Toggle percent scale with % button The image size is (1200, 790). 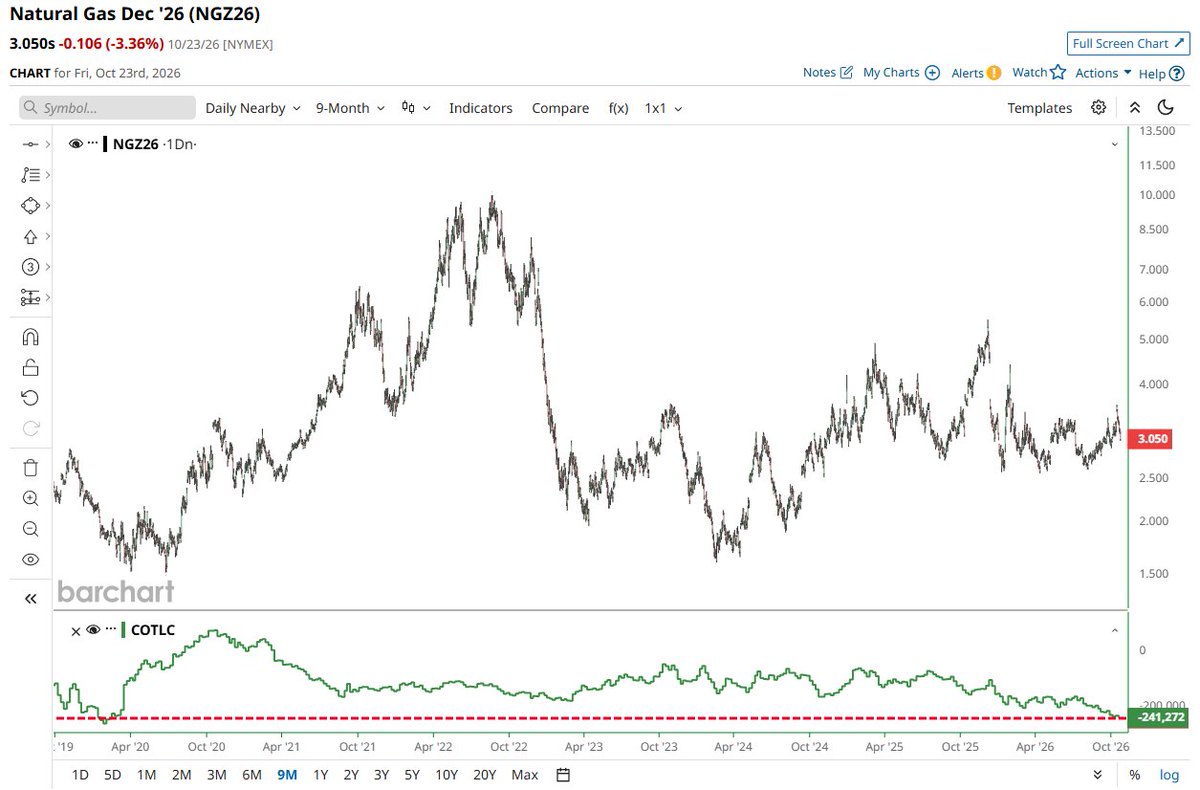1135,775
